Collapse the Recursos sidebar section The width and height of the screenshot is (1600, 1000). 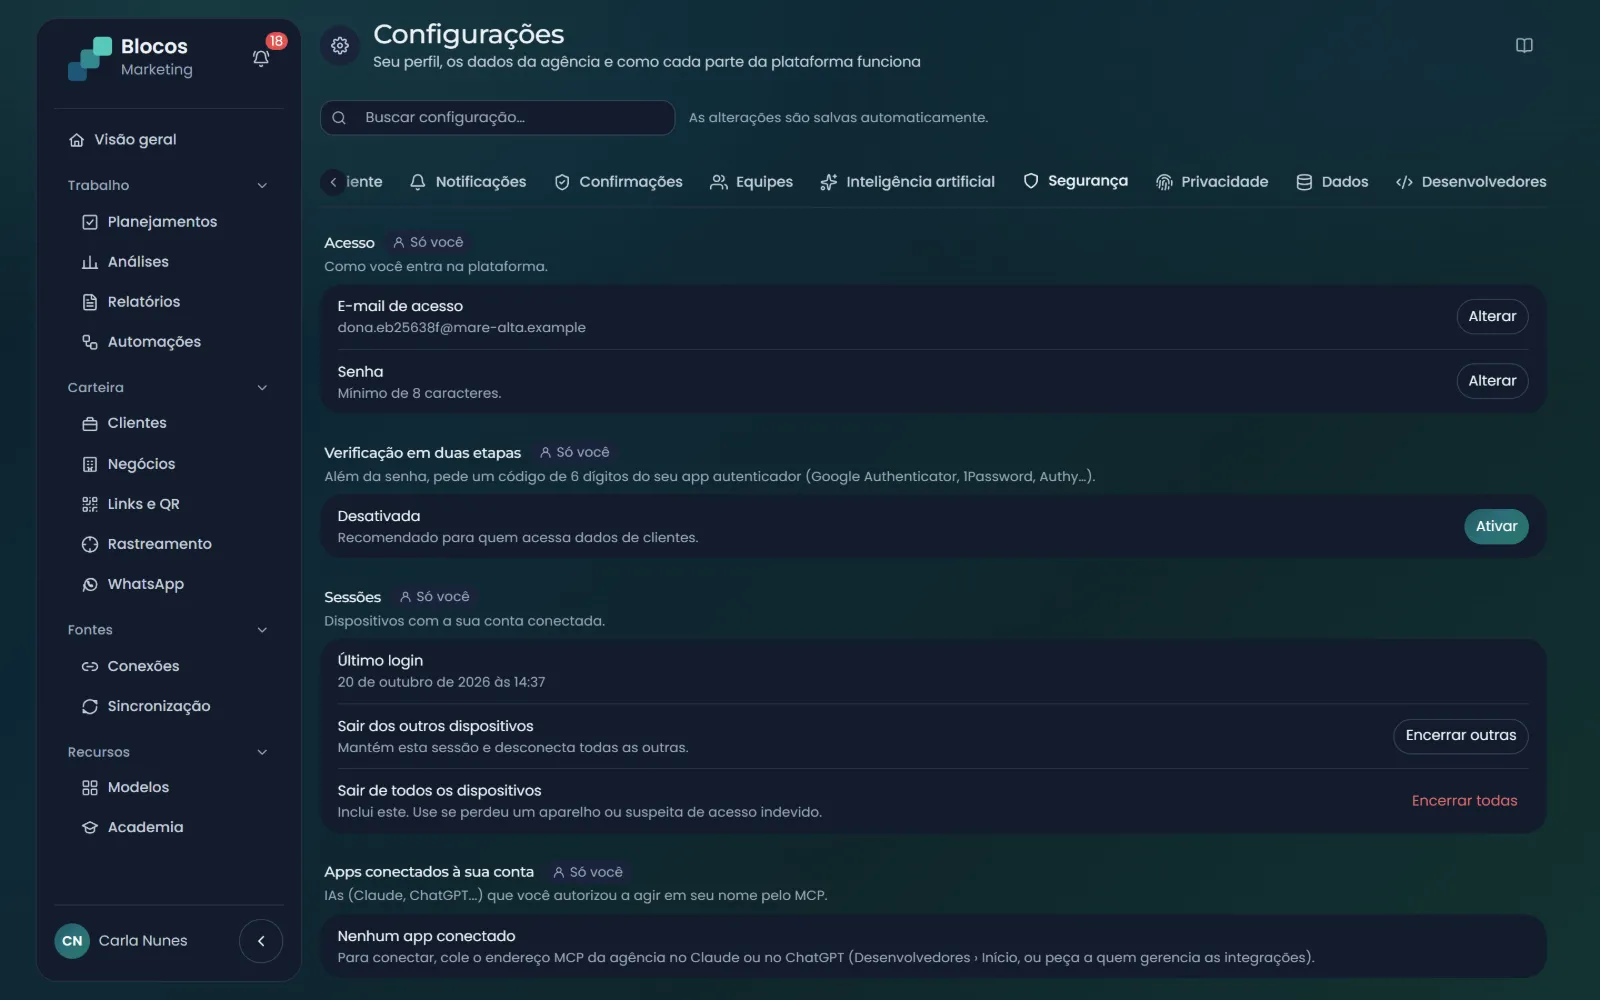[262, 752]
